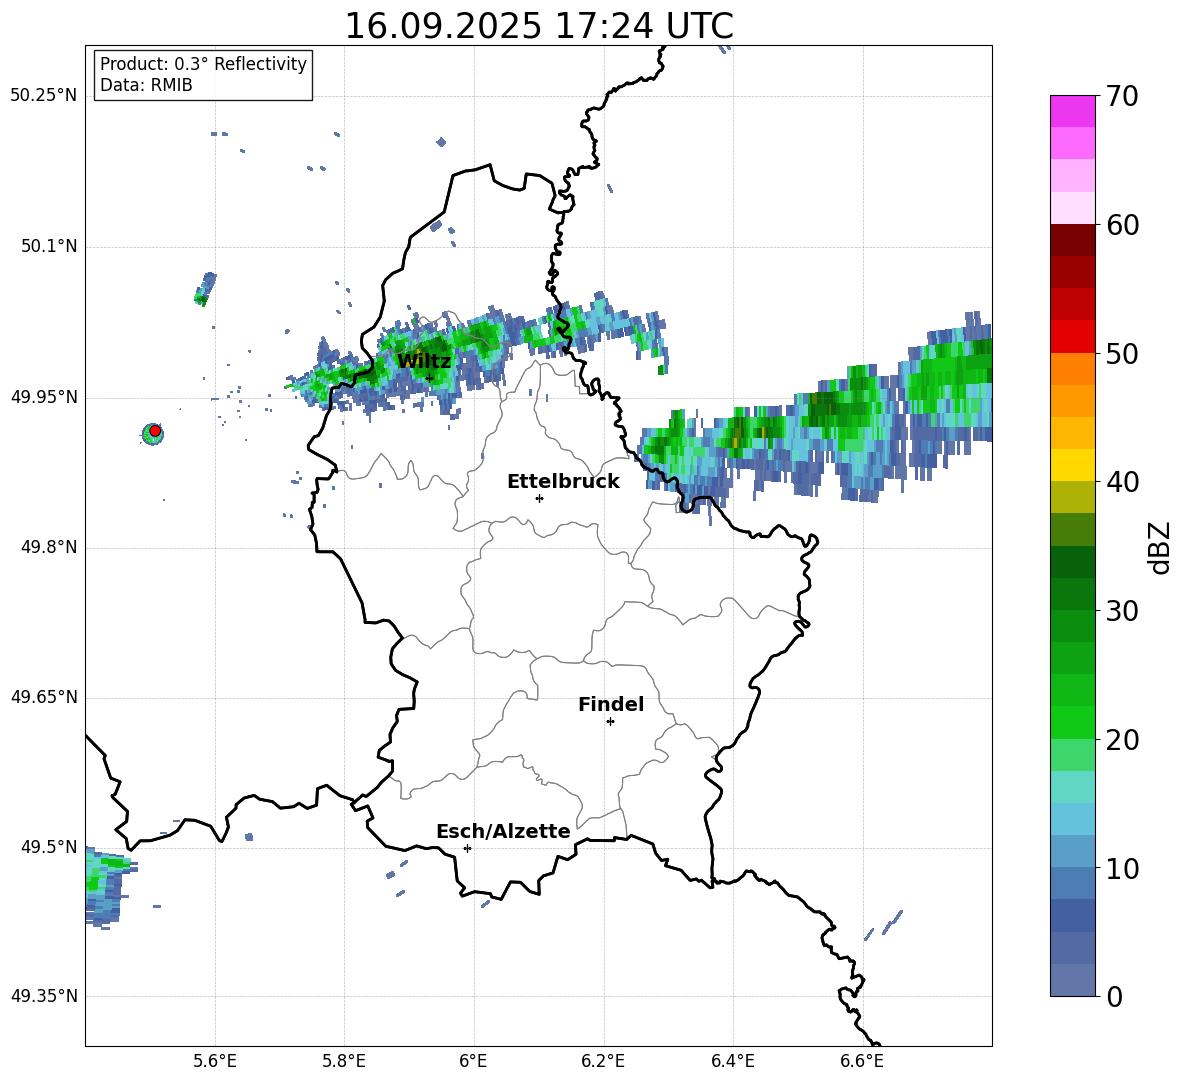Screen dimensions: 1184x1081
Task: Pick the olive swatch just below 40 dBZ
Action: click(1072, 497)
